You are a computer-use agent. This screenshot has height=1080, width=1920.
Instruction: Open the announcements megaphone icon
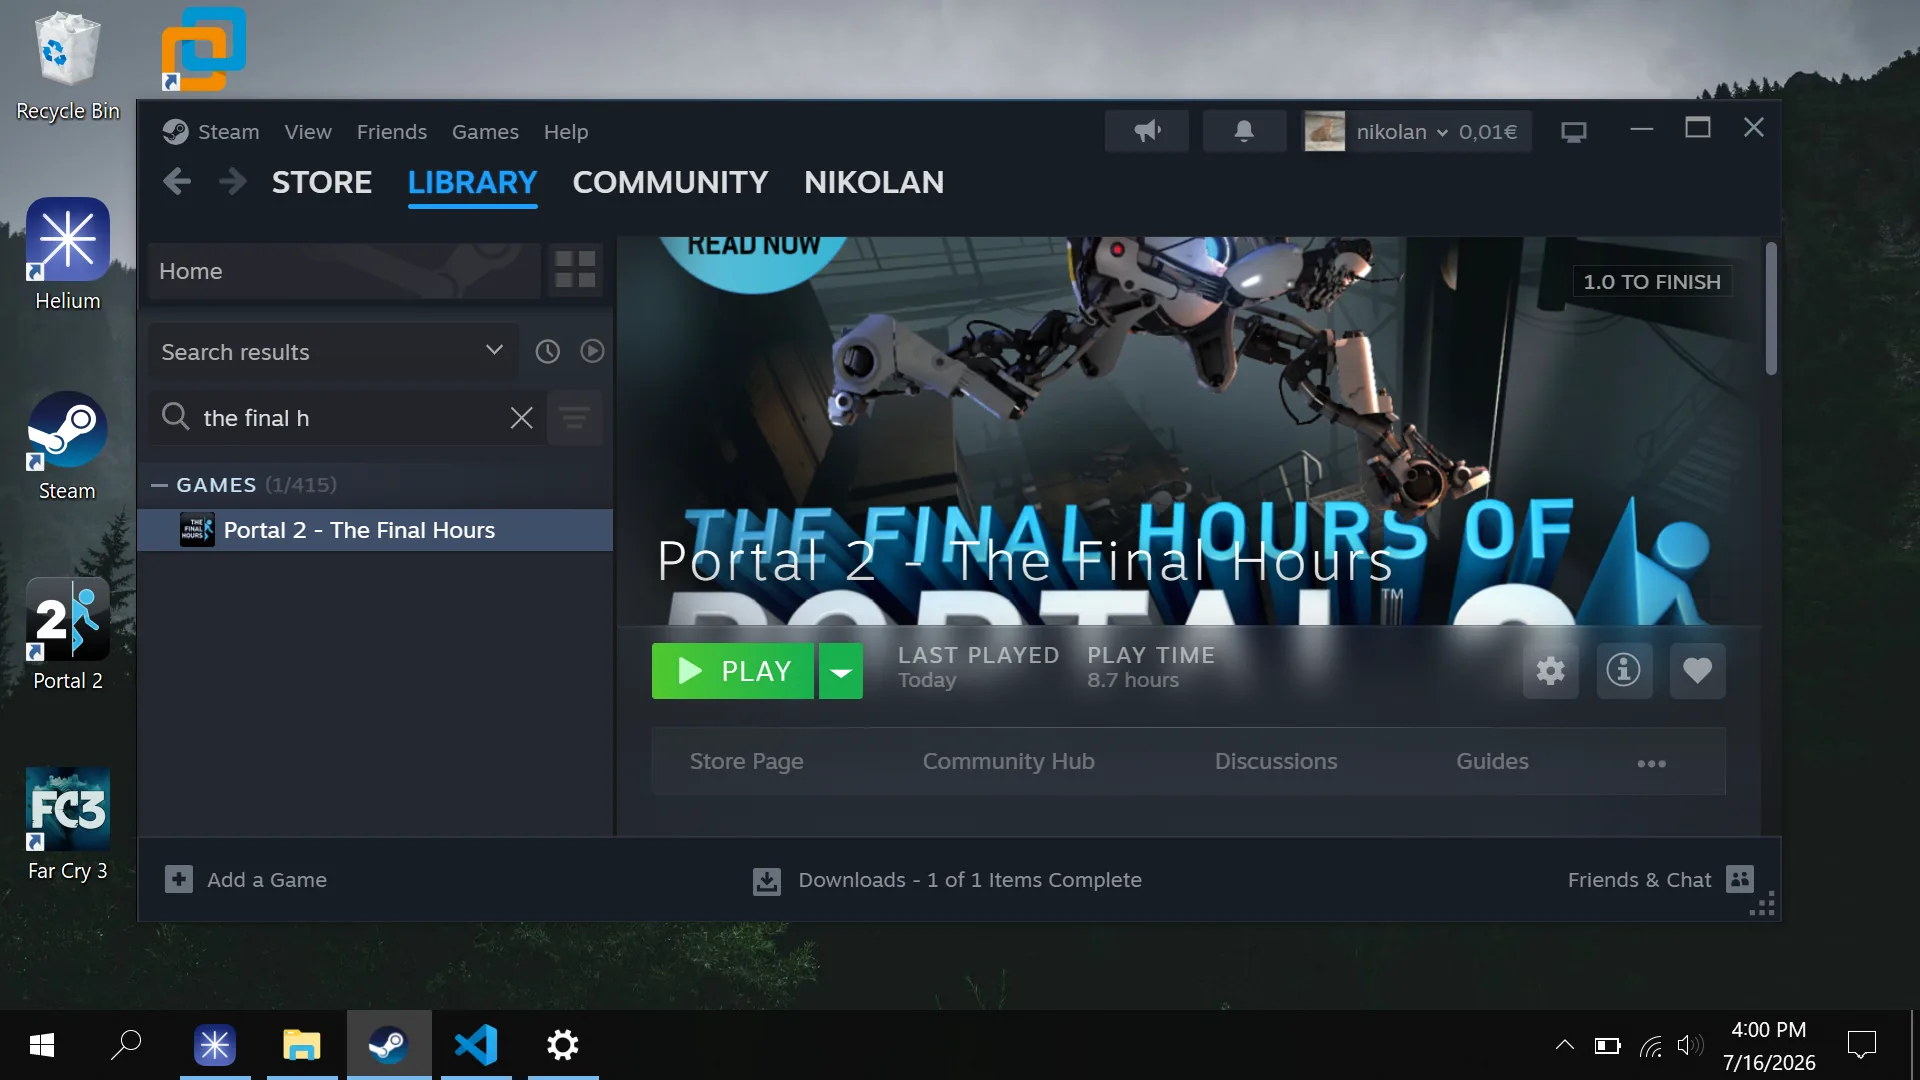coord(1147,131)
